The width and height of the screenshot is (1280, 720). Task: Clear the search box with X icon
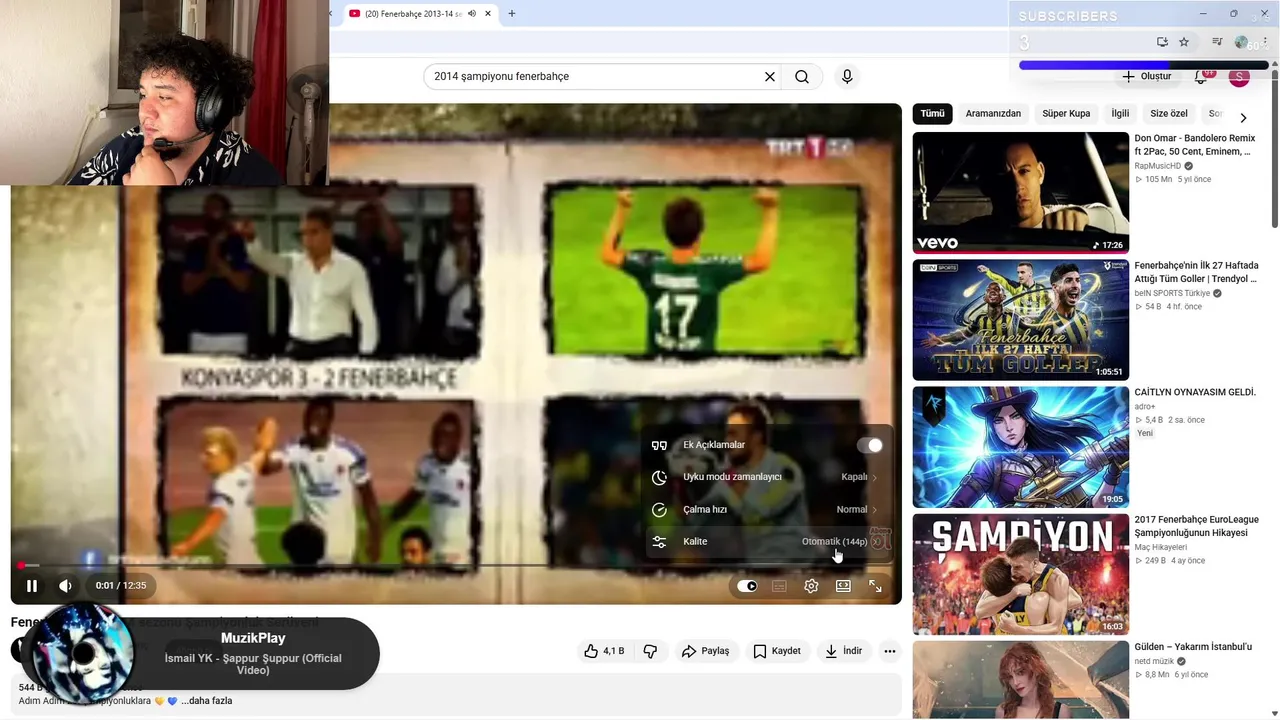pyautogui.click(x=770, y=76)
